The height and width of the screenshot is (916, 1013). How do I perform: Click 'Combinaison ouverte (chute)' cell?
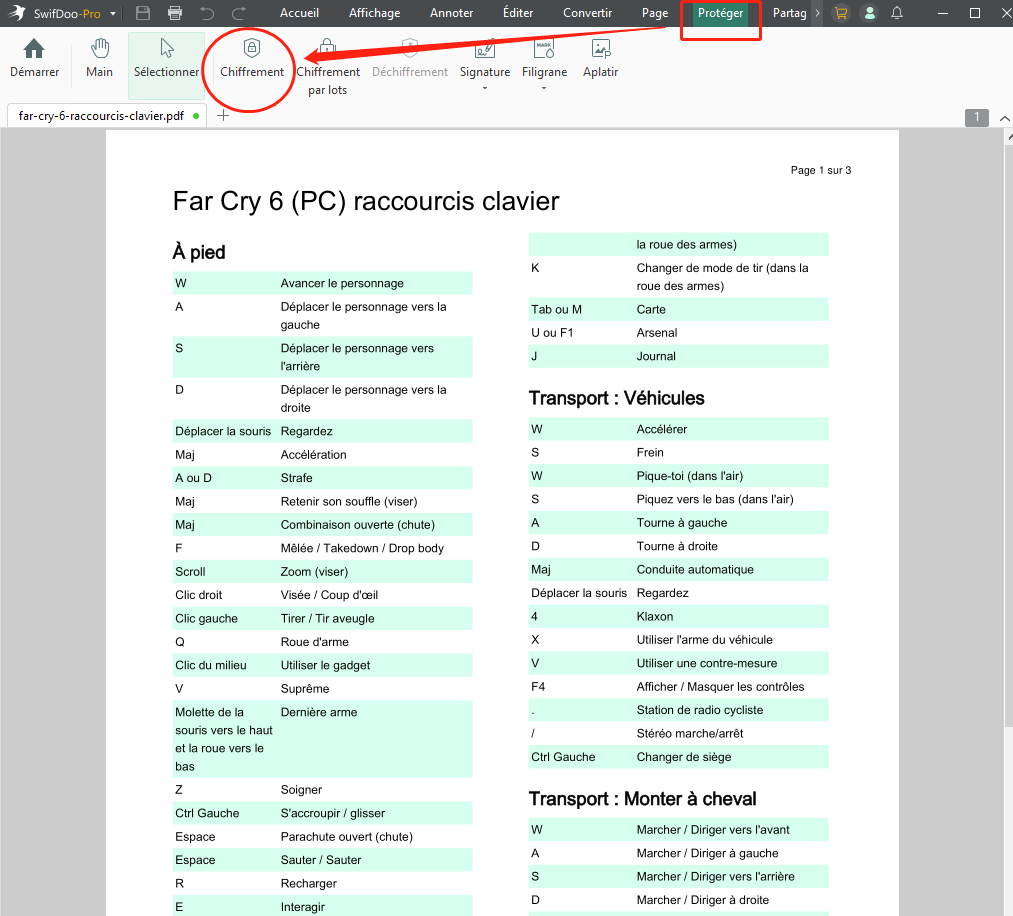coord(357,525)
